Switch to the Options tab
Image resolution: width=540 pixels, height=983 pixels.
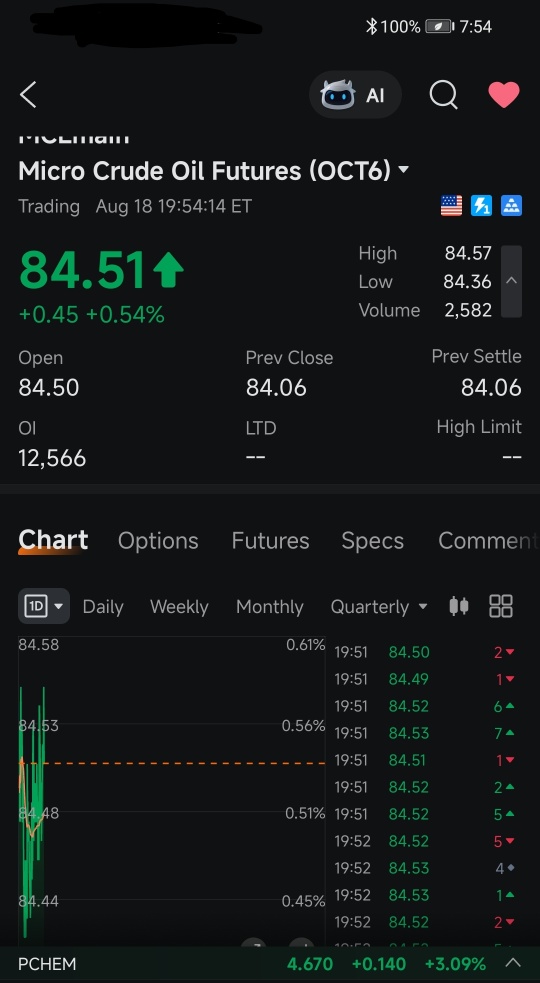click(x=158, y=540)
